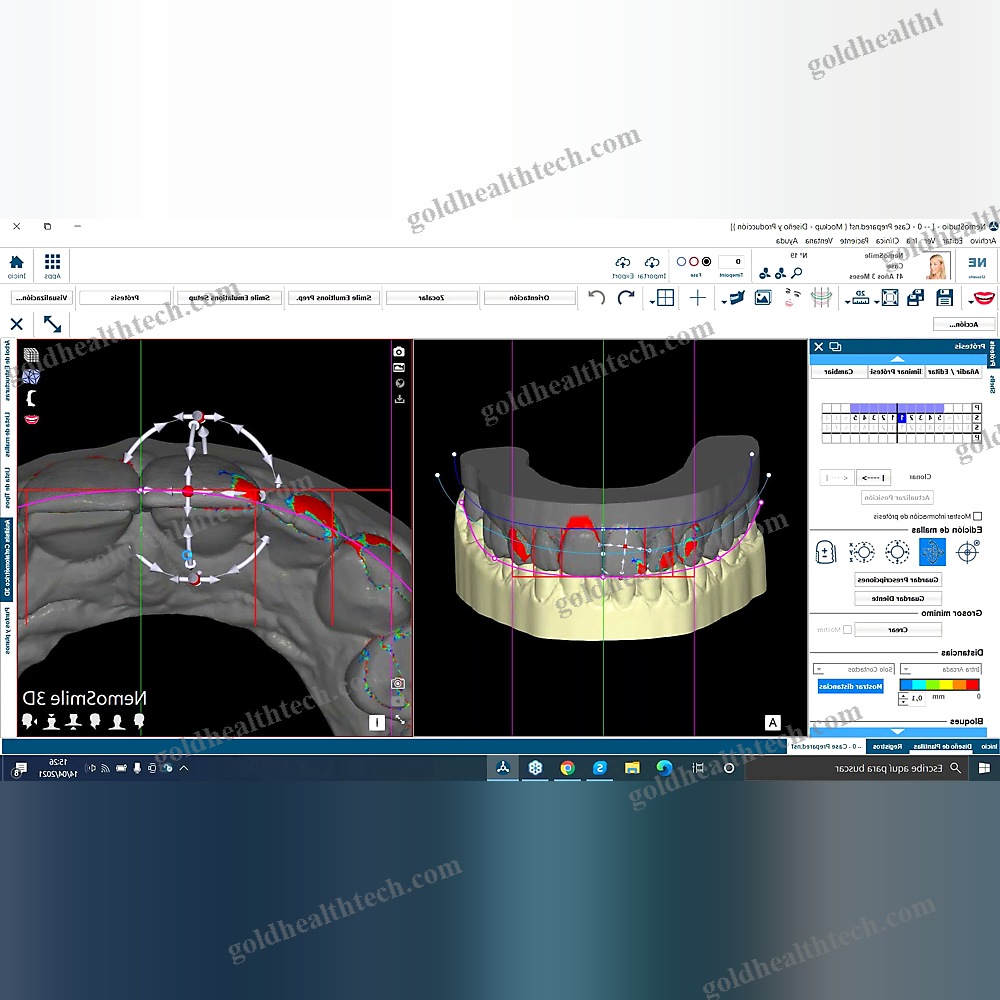Open dropdown arrow beside jaw model icon

pos(724,301)
